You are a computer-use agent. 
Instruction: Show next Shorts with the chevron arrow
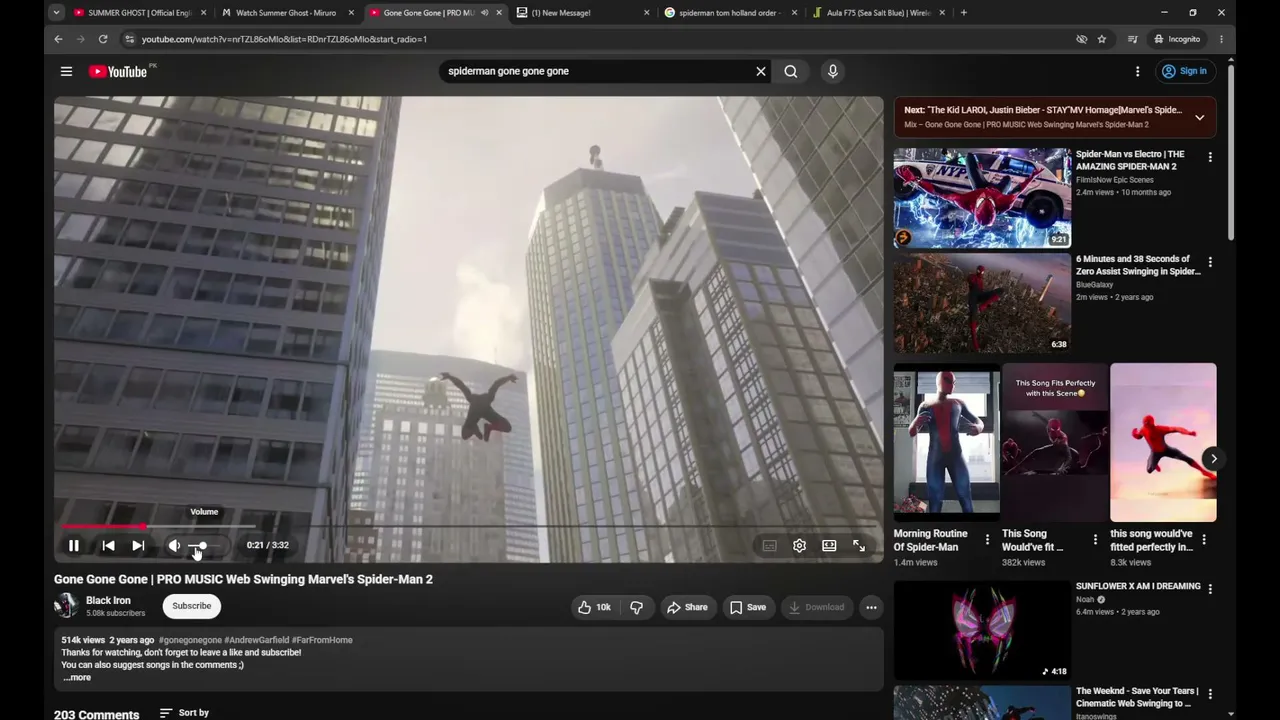1213,459
